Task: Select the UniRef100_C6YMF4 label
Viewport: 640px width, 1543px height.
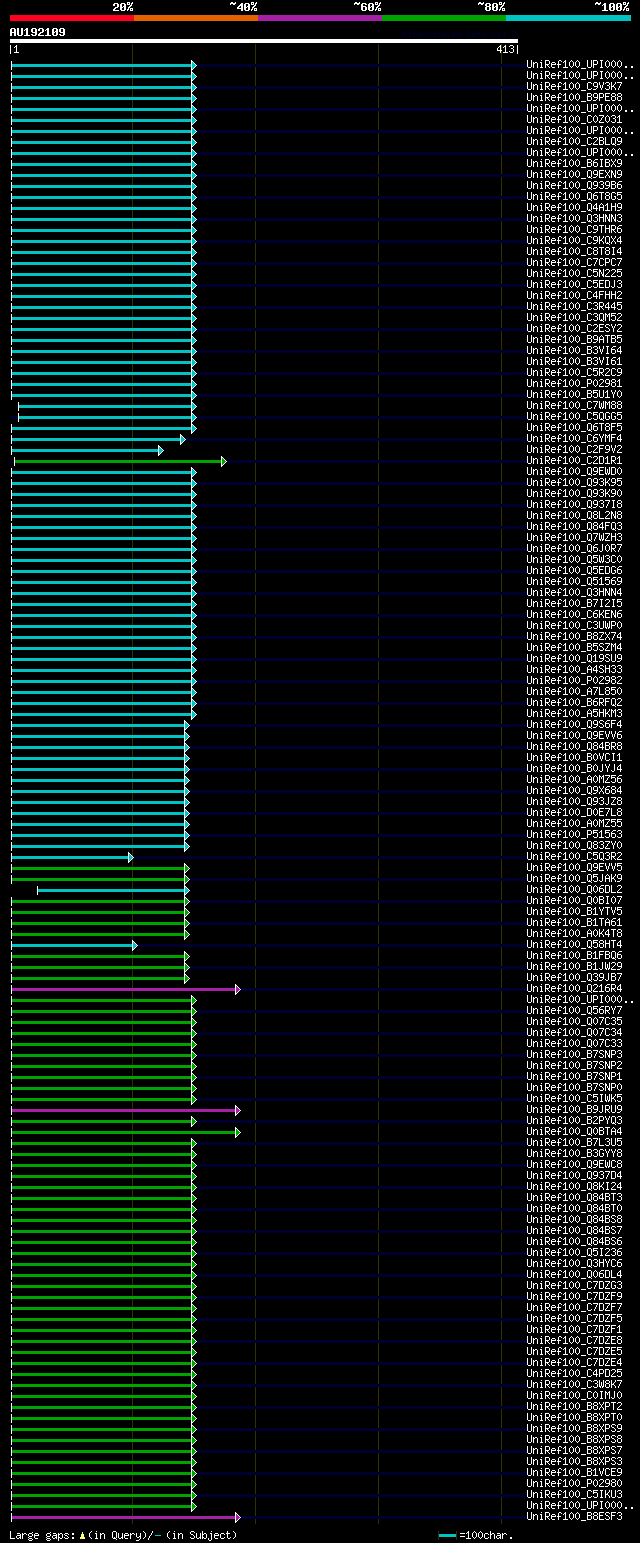Action: (x=574, y=439)
